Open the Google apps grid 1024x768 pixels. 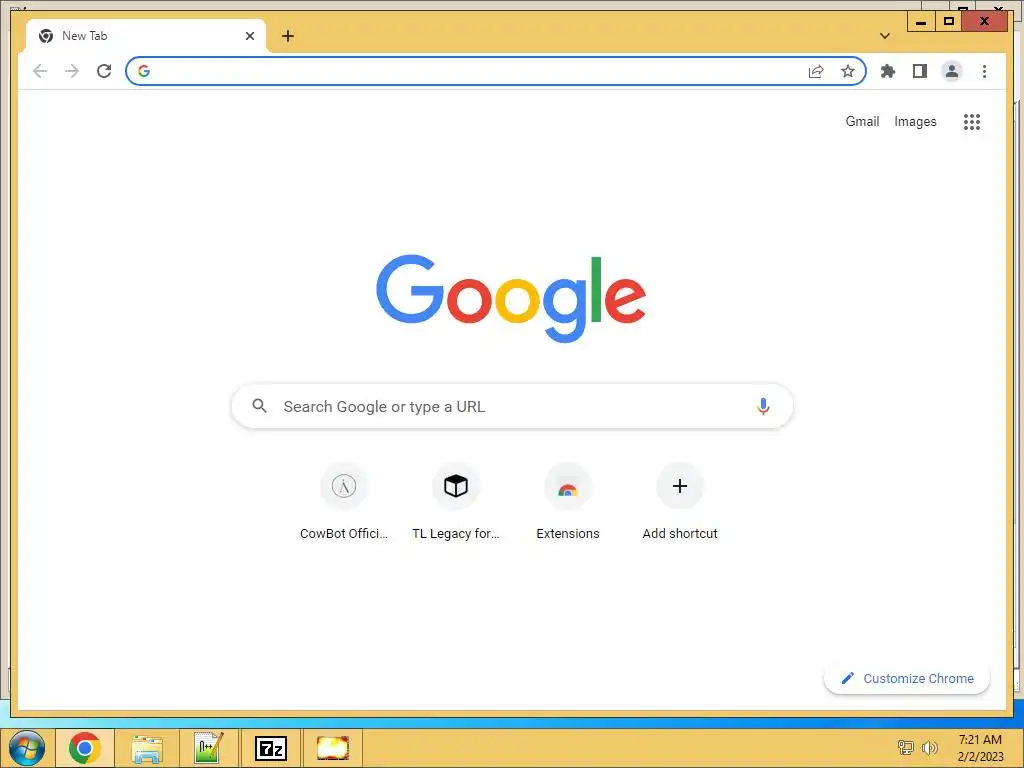click(x=972, y=121)
